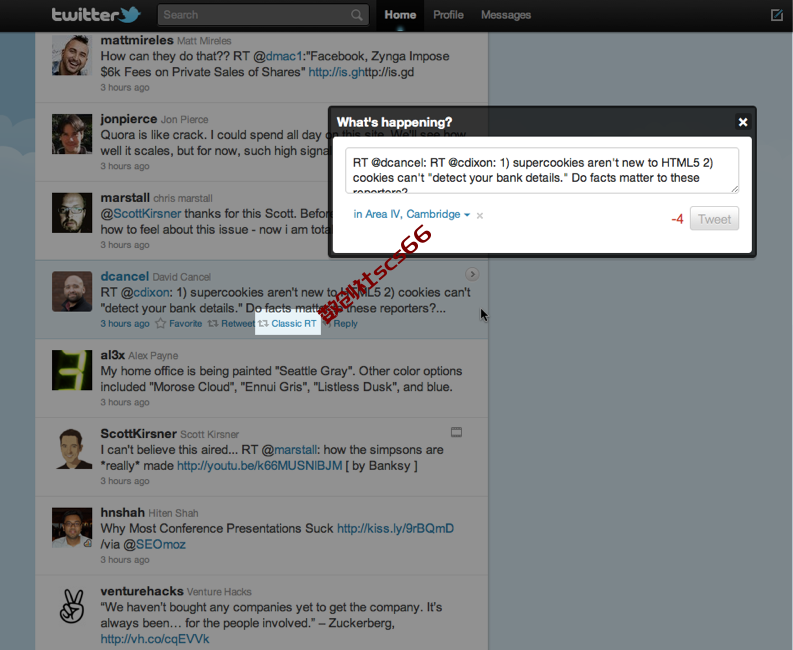Open the hnshah username link
Viewport: 793px width, 650px height.
(x=122, y=513)
